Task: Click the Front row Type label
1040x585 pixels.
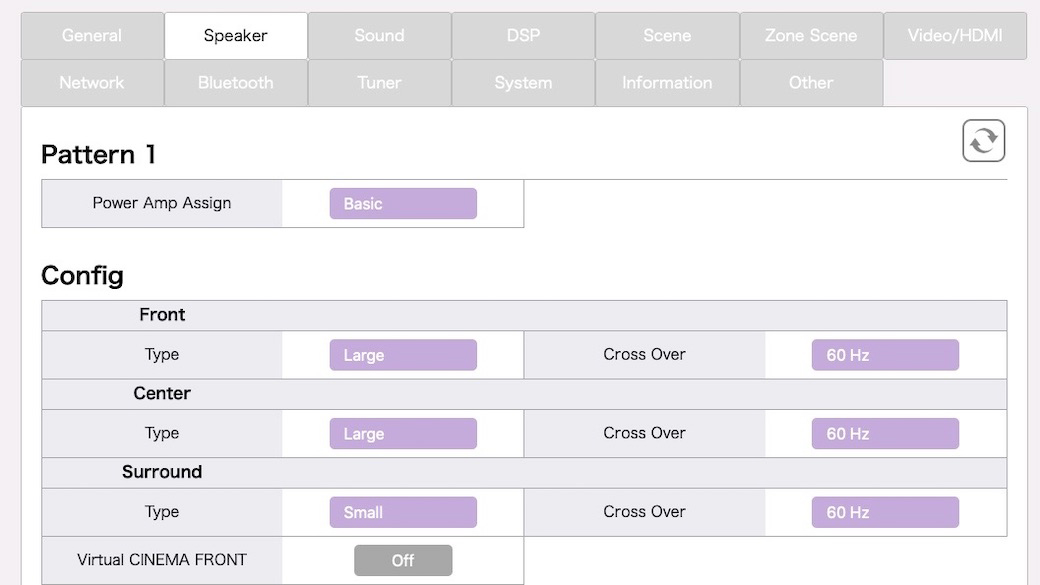Action: (162, 354)
